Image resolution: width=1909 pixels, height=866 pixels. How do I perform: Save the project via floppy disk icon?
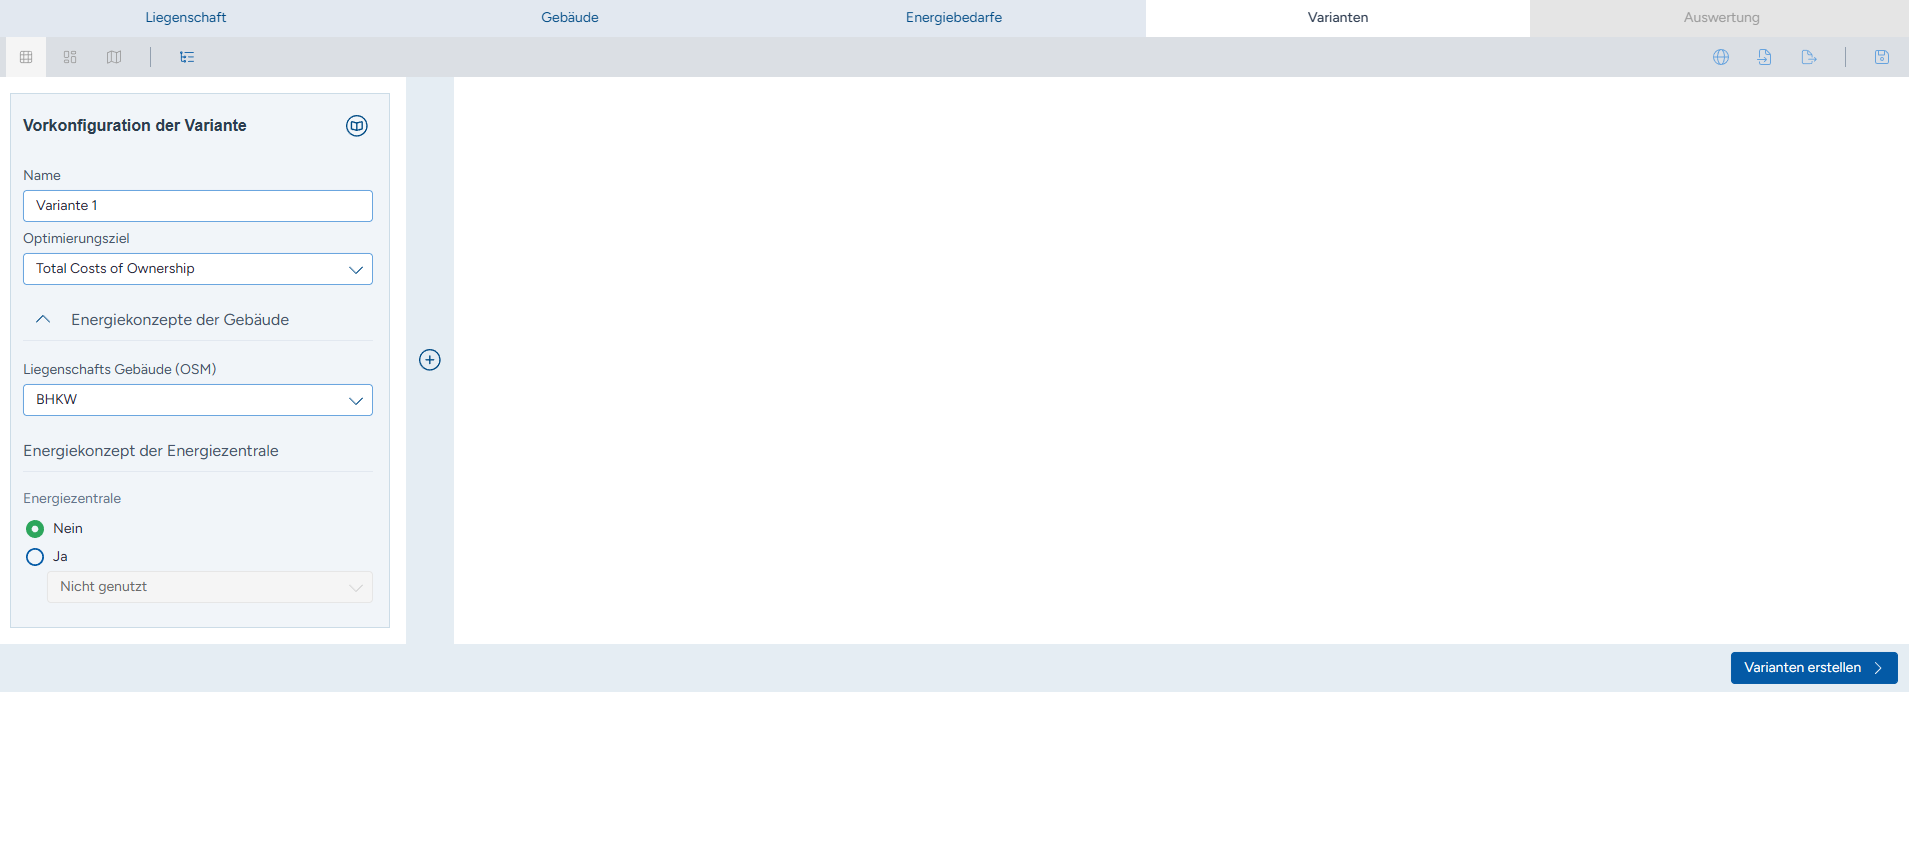[1882, 57]
